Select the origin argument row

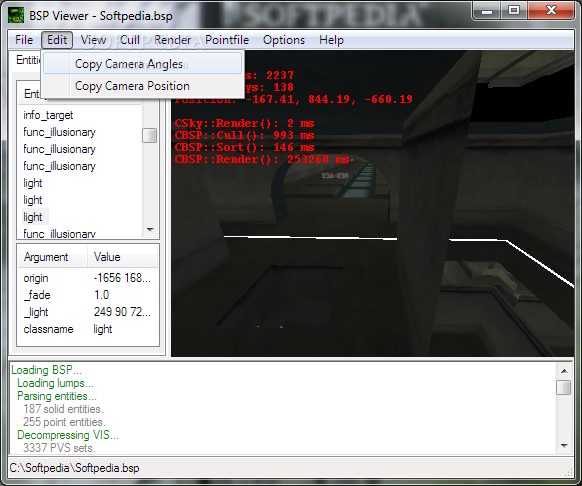click(88, 278)
